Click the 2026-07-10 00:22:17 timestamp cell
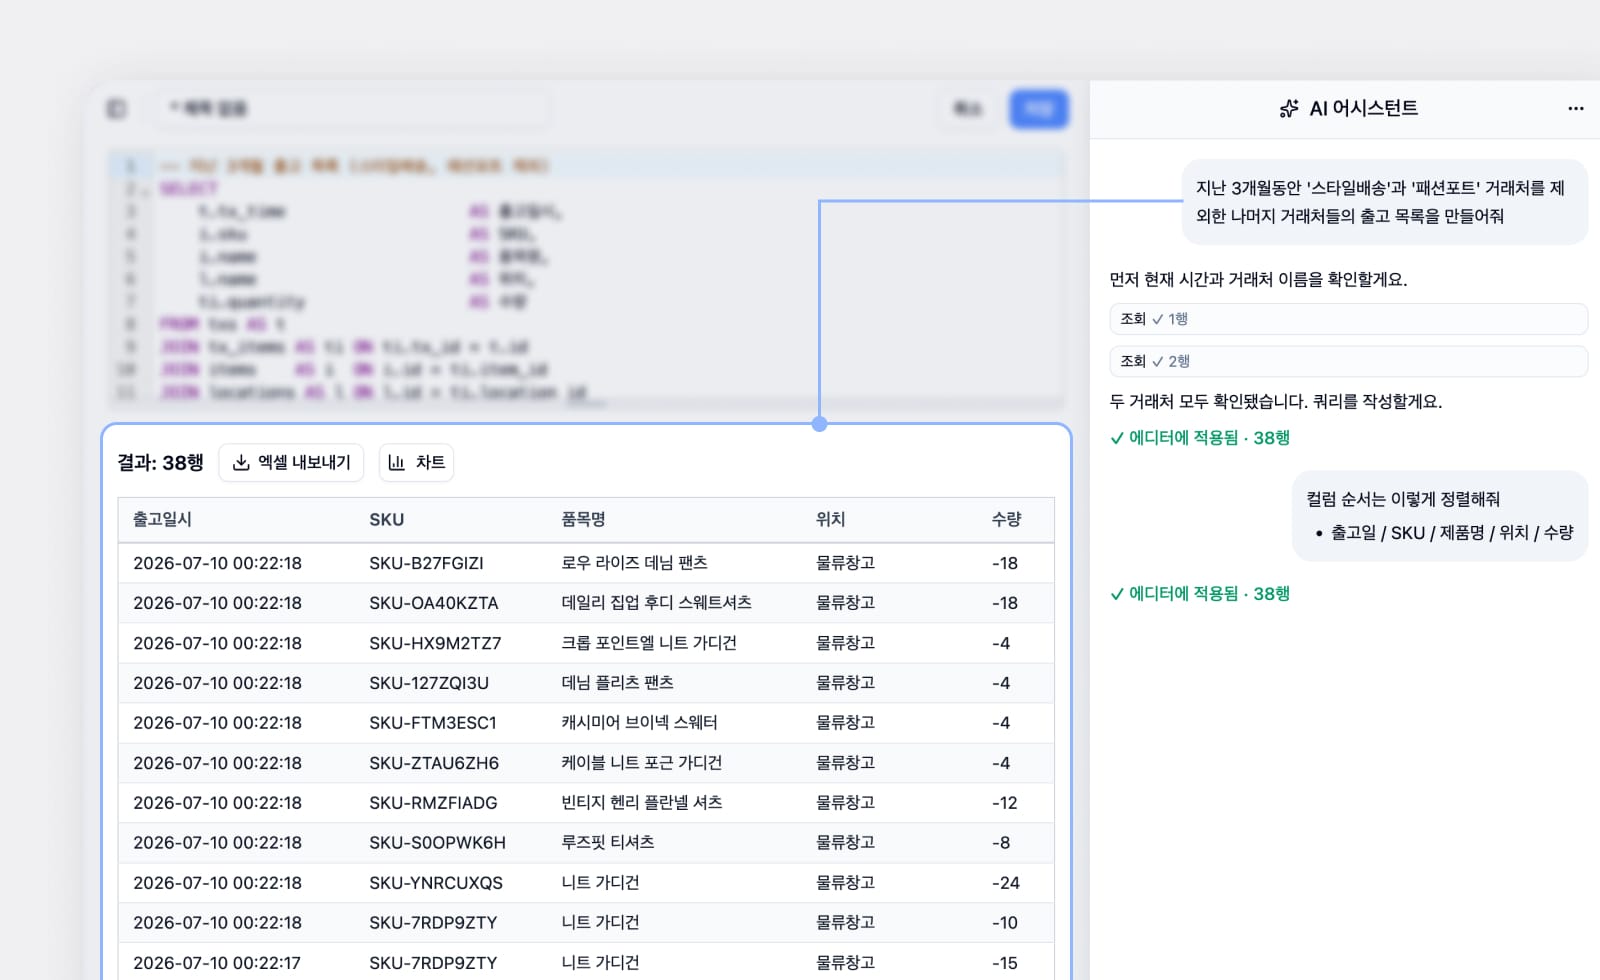 217,963
